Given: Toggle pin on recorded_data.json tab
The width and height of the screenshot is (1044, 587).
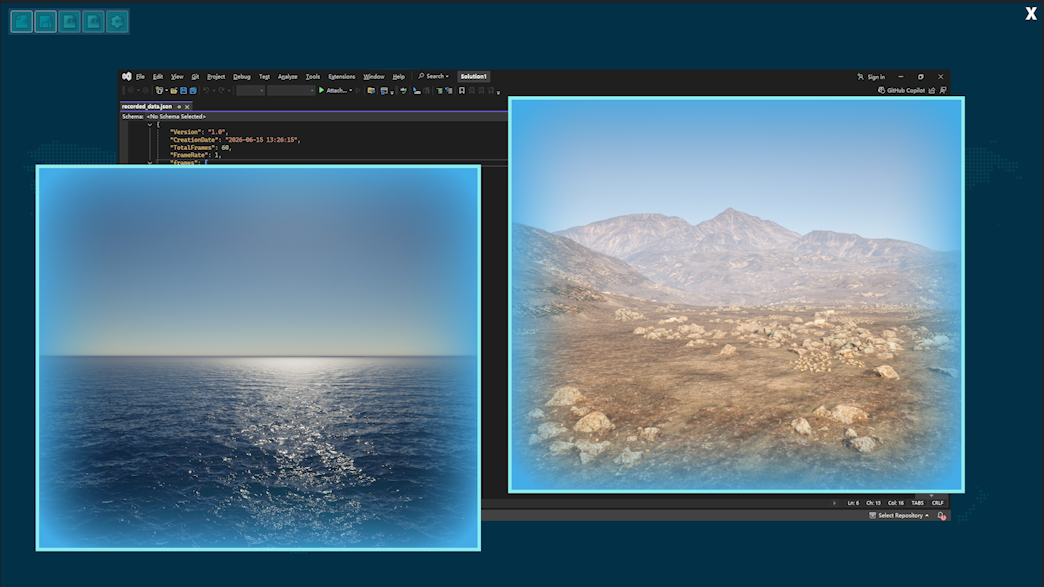Looking at the screenshot, I should [179, 106].
